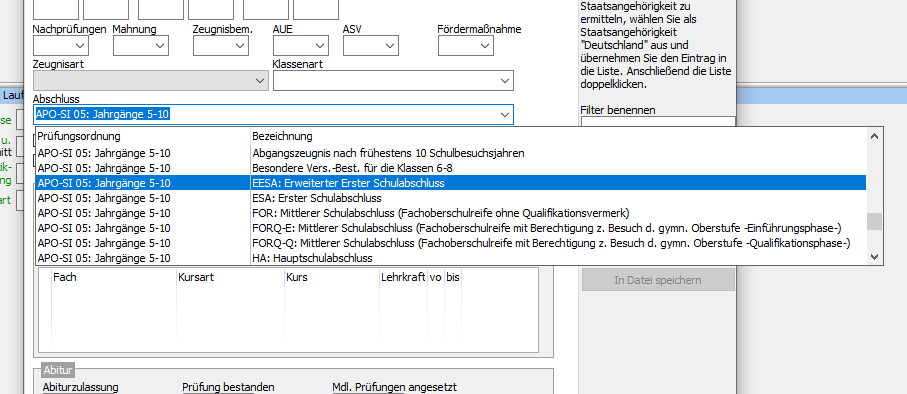Viewport: 907px width, 394px height.
Task: Open the disabled Zeugnisart combo box
Action: [x=151, y=81]
